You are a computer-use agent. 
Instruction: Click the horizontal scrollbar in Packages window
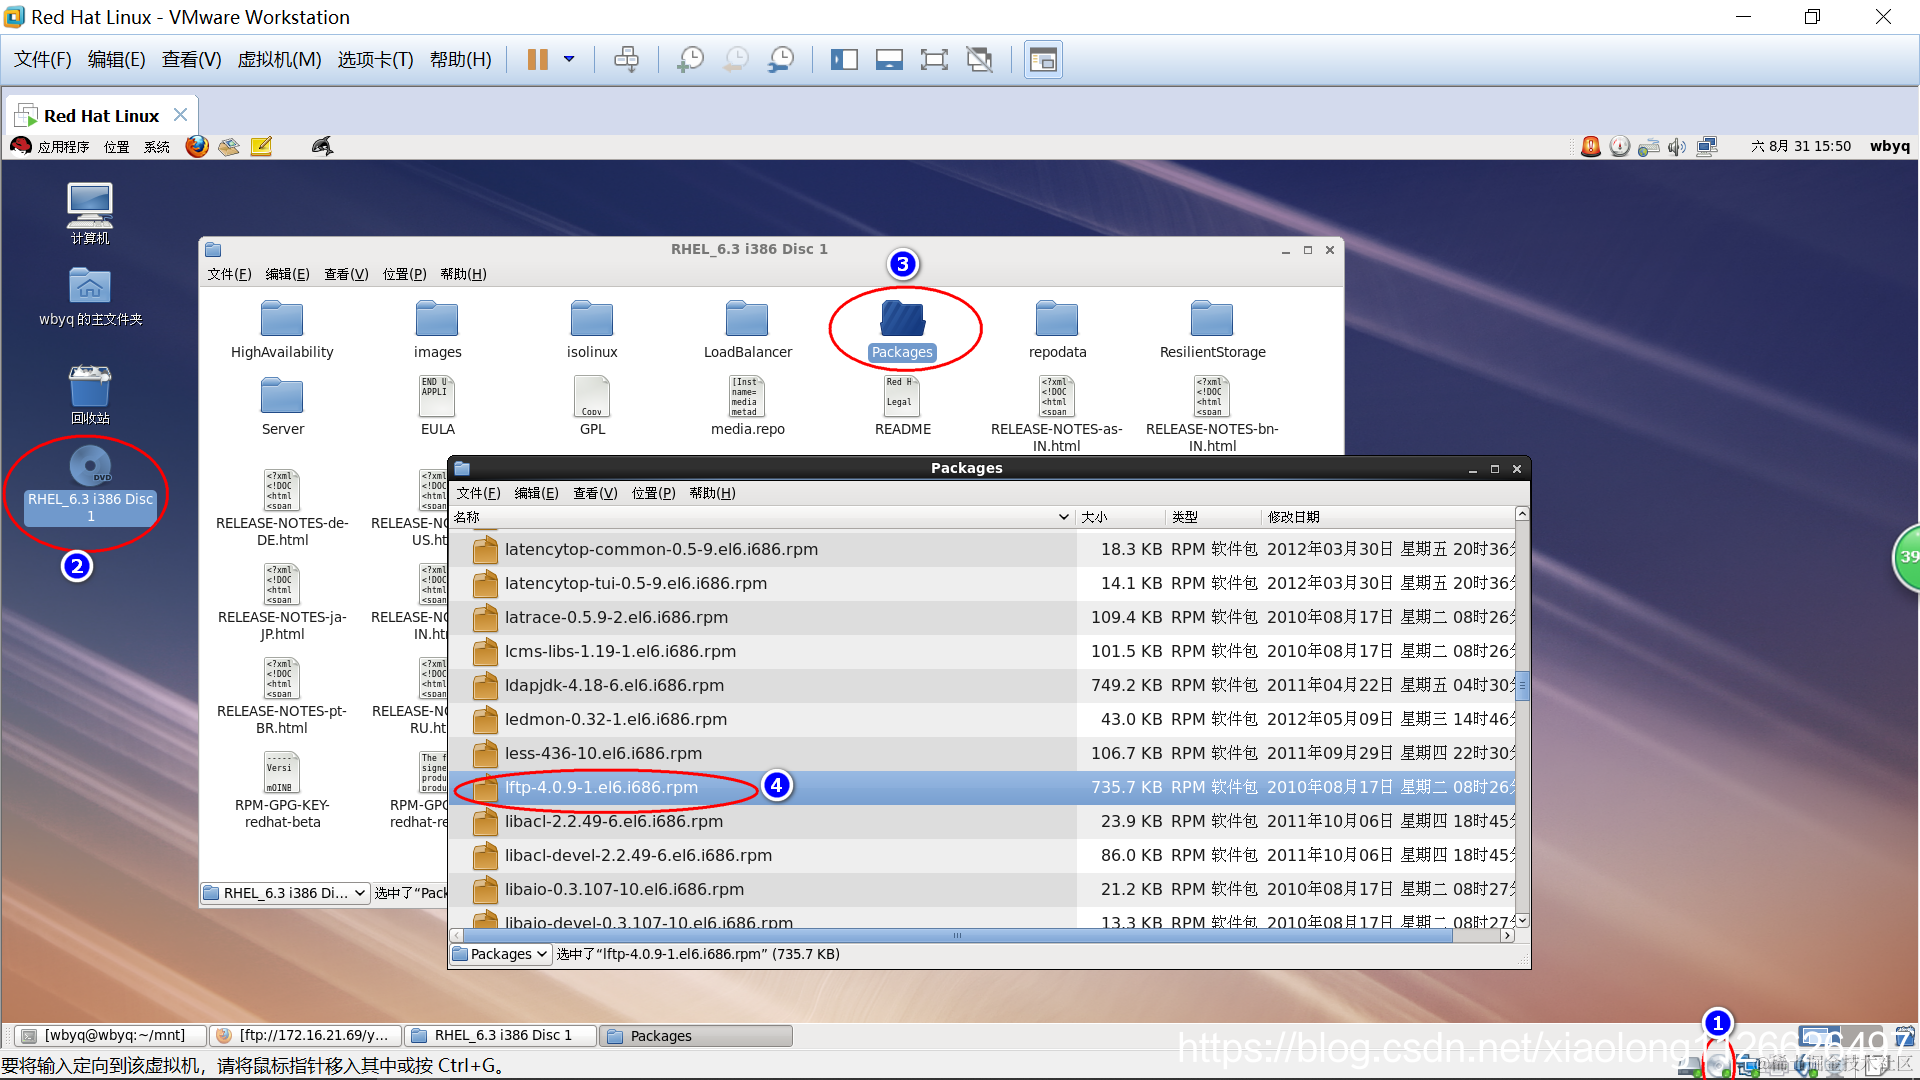click(x=957, y=936)
